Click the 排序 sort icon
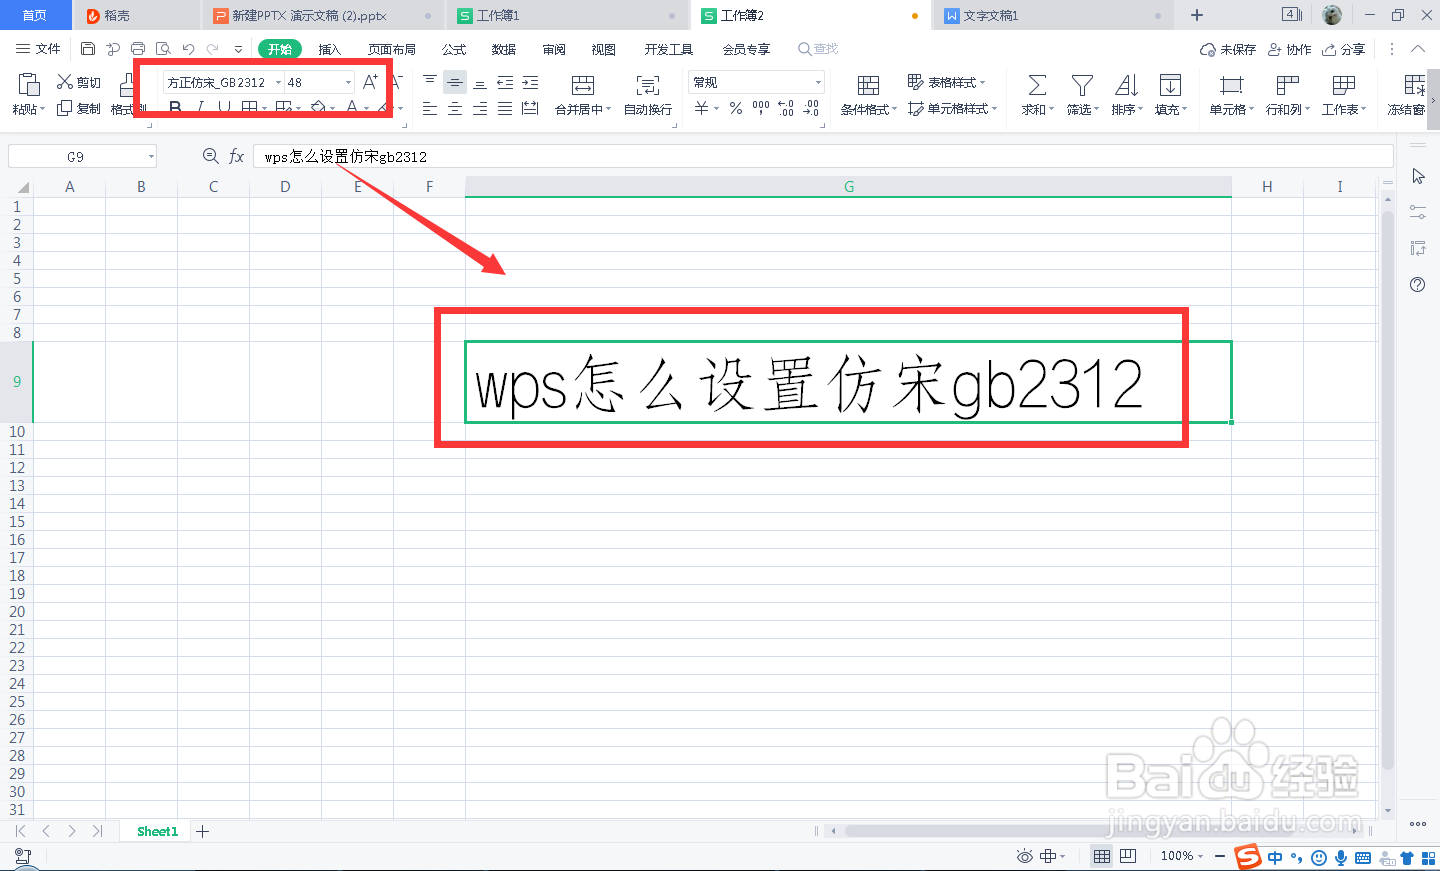This screenshot has width=1440, height=871. [1127, 86]
